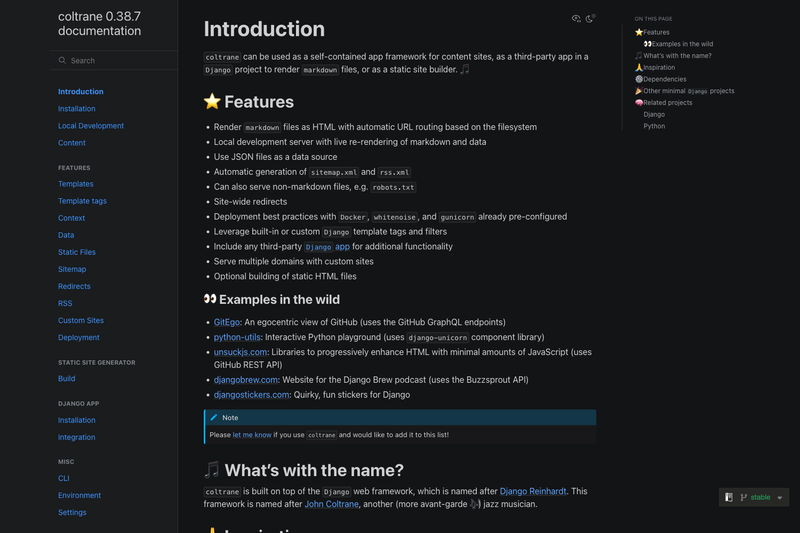The height and width of the screenshot is (533, 800).
Task: Open the djangobrew.com link
Action: (245, 380)
